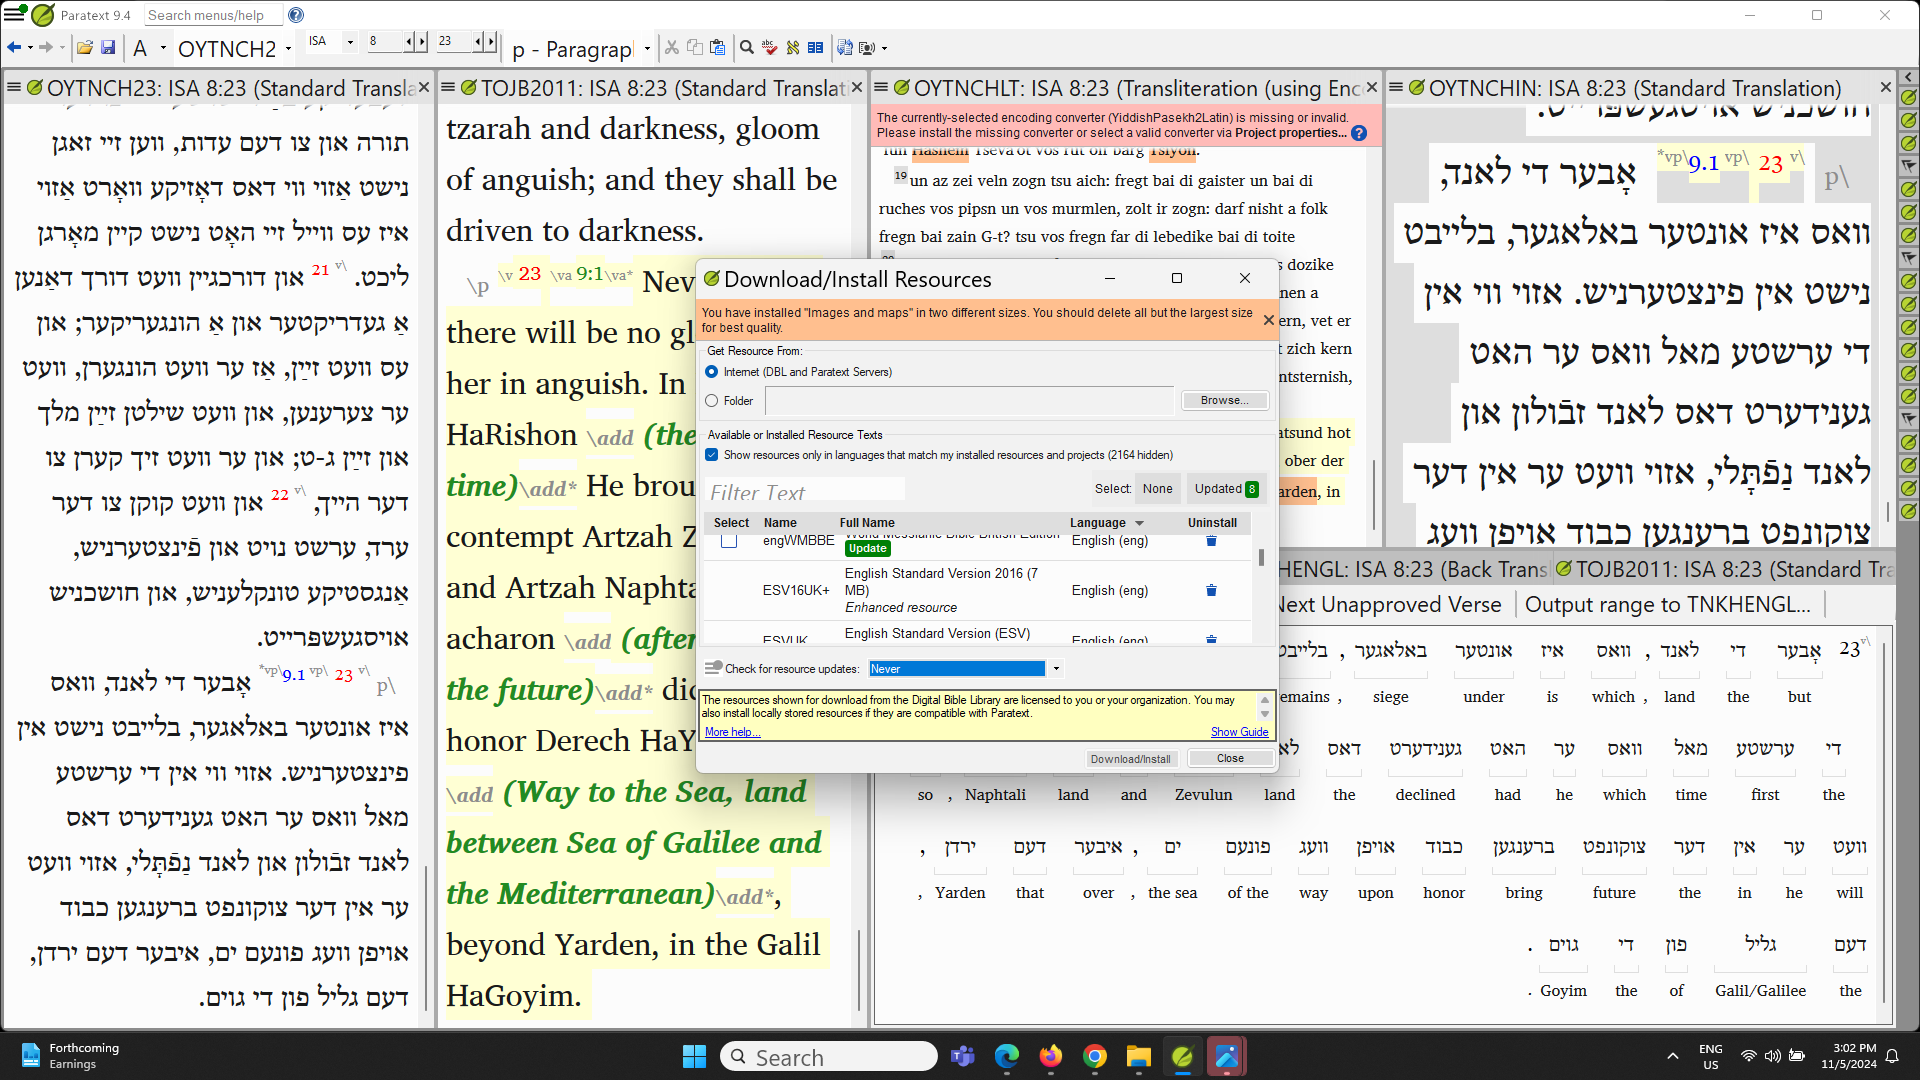Click the paste clipboard icon in toolbar
Viewport: 1920px width, 1080px height.
pyautogui.click(x=717, y=47)
